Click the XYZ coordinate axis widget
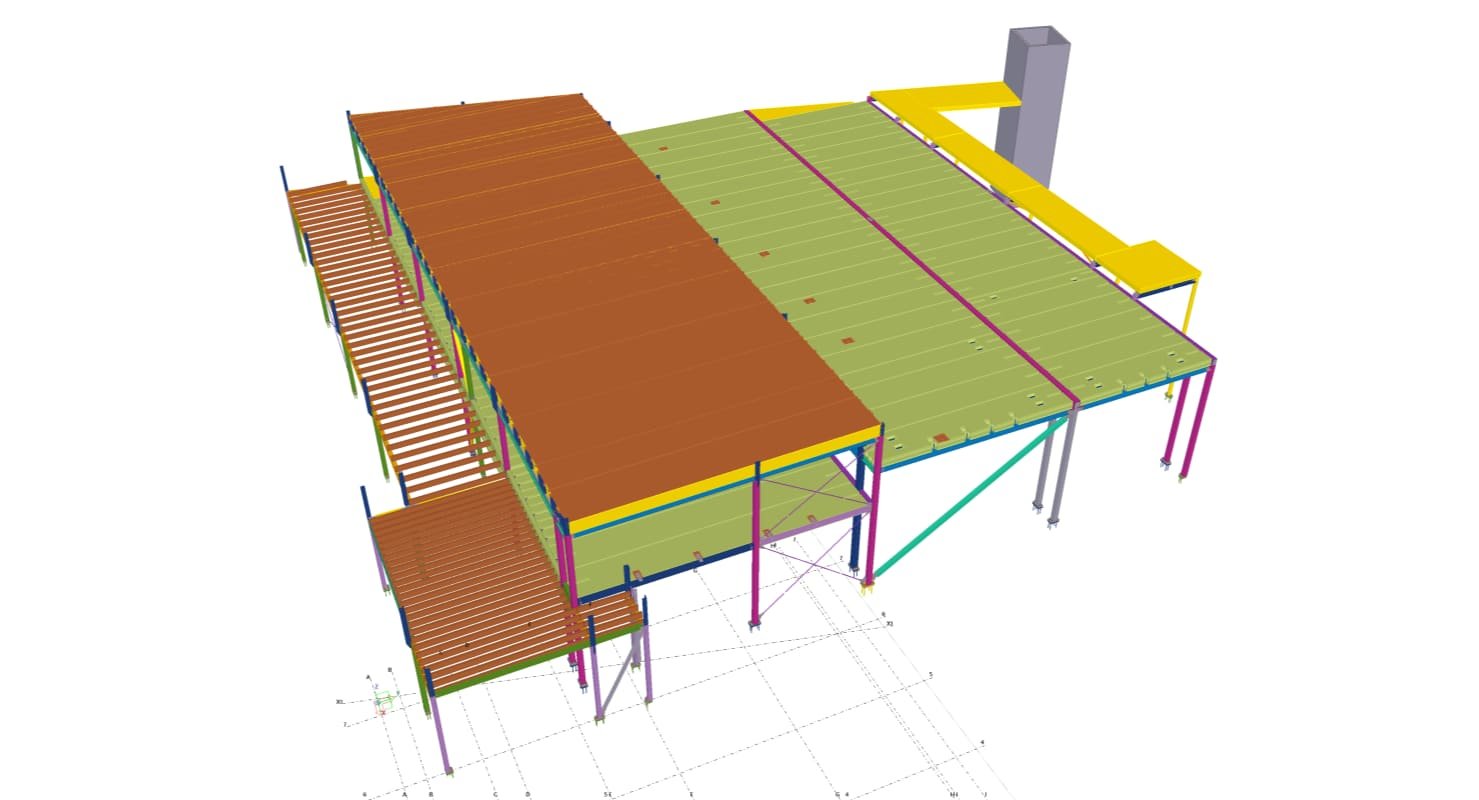Screen dimensions: 1479x800 pyautogui.click(x=381, y=702)
